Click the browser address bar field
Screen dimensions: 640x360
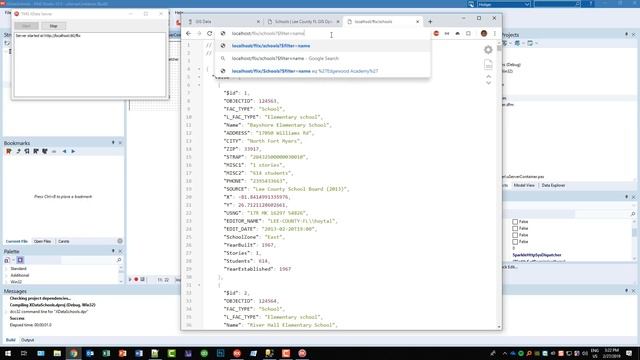[322, 33]
